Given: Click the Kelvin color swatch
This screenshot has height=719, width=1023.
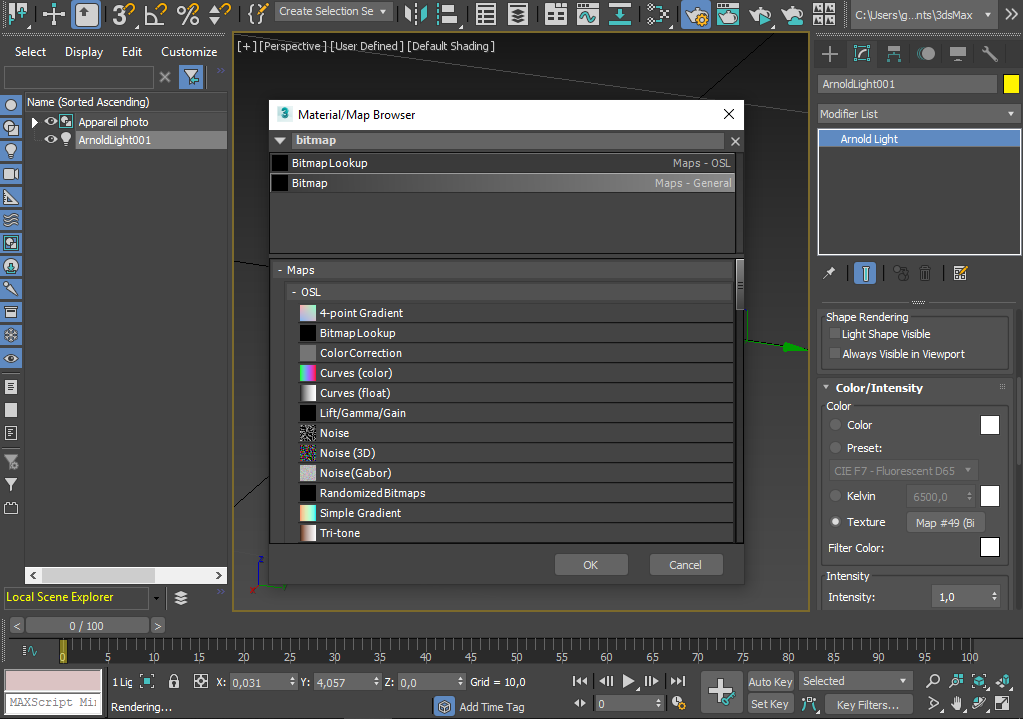Looking at the screenshot, I should [x=989, y=496].
